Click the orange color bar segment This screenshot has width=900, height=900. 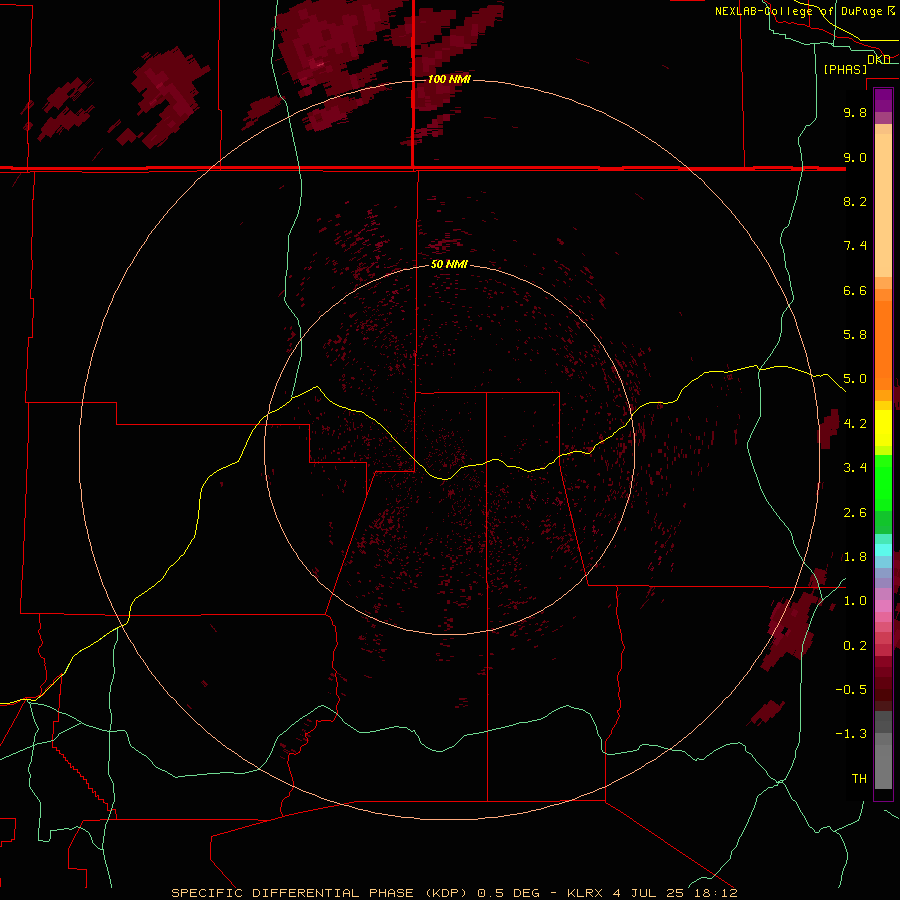click(883, 346)
